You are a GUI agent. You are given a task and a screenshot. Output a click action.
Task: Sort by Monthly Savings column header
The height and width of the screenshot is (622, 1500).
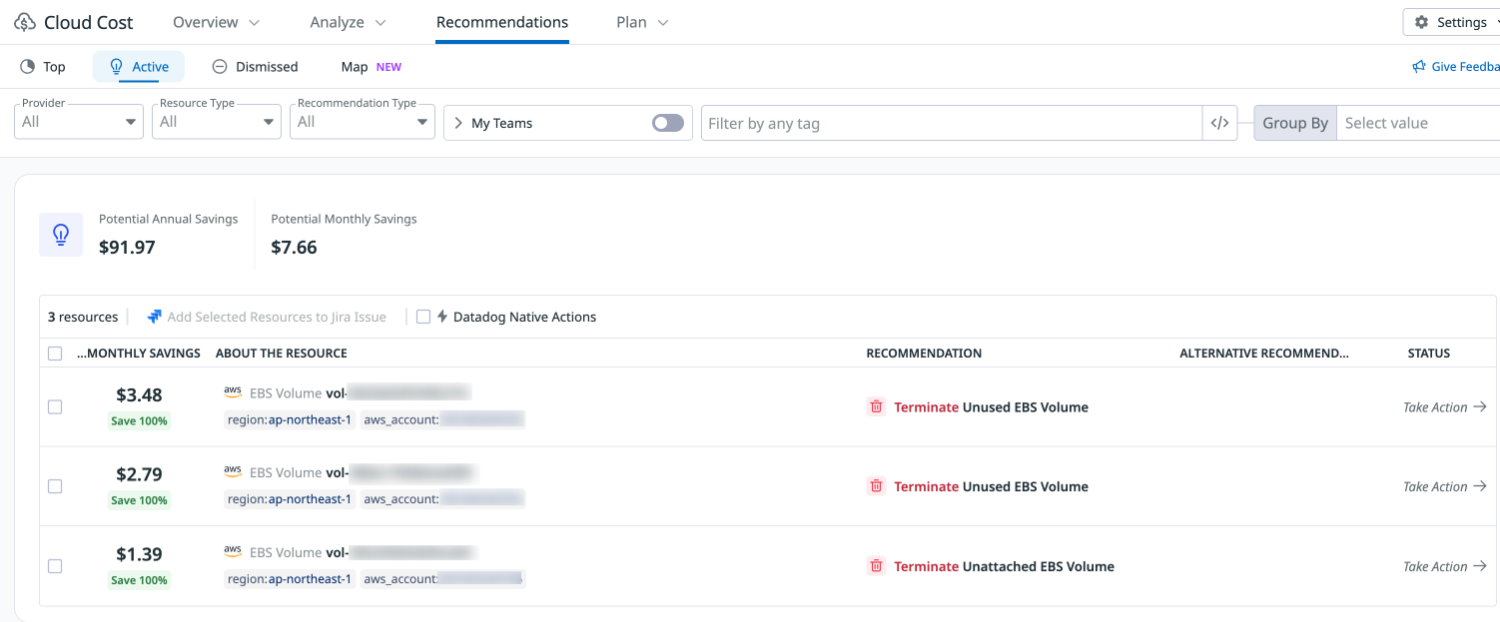coord(139,353)
